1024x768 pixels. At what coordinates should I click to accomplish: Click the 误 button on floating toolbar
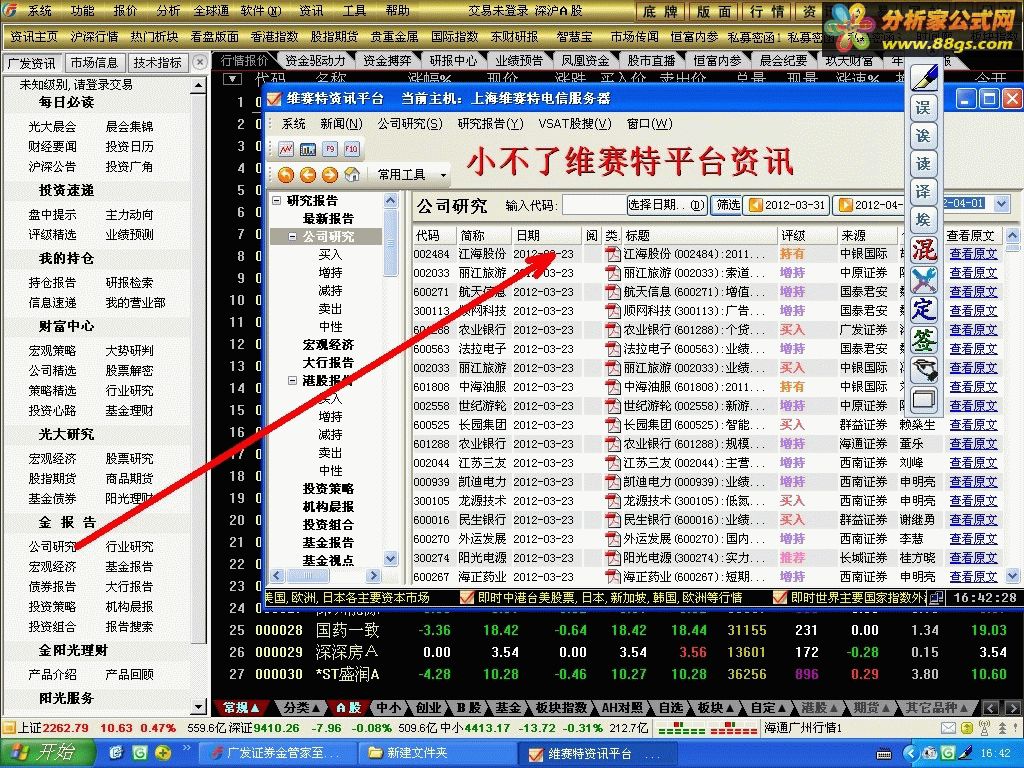tap(923, 107)
